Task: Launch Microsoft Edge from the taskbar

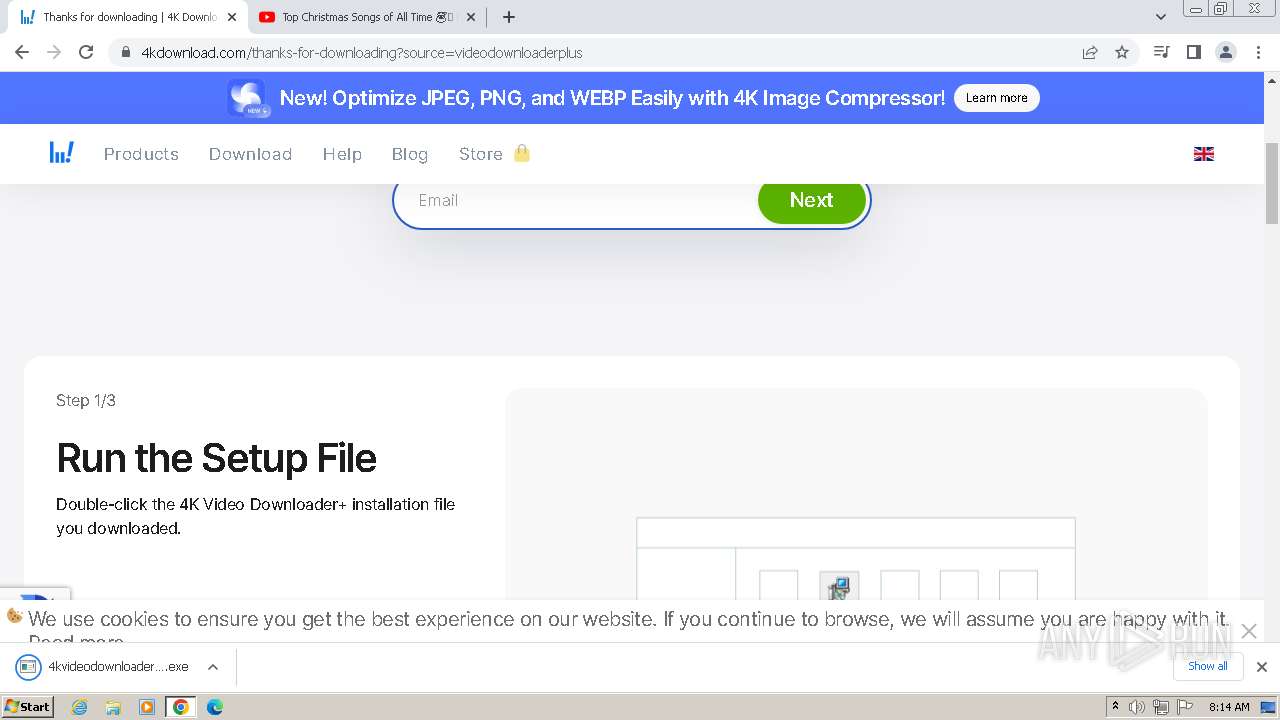Action: 215,707
